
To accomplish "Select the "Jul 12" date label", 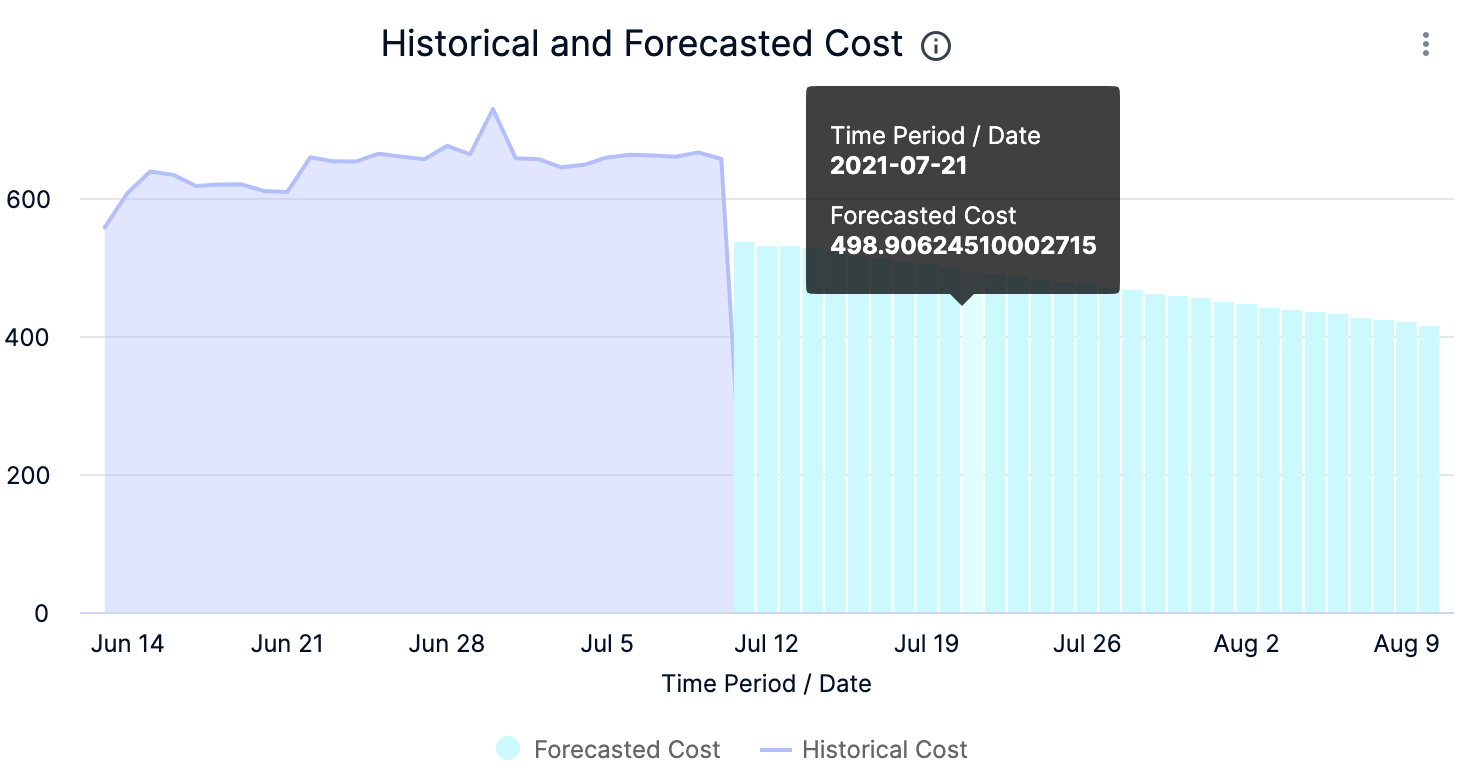I will [767, 644].
